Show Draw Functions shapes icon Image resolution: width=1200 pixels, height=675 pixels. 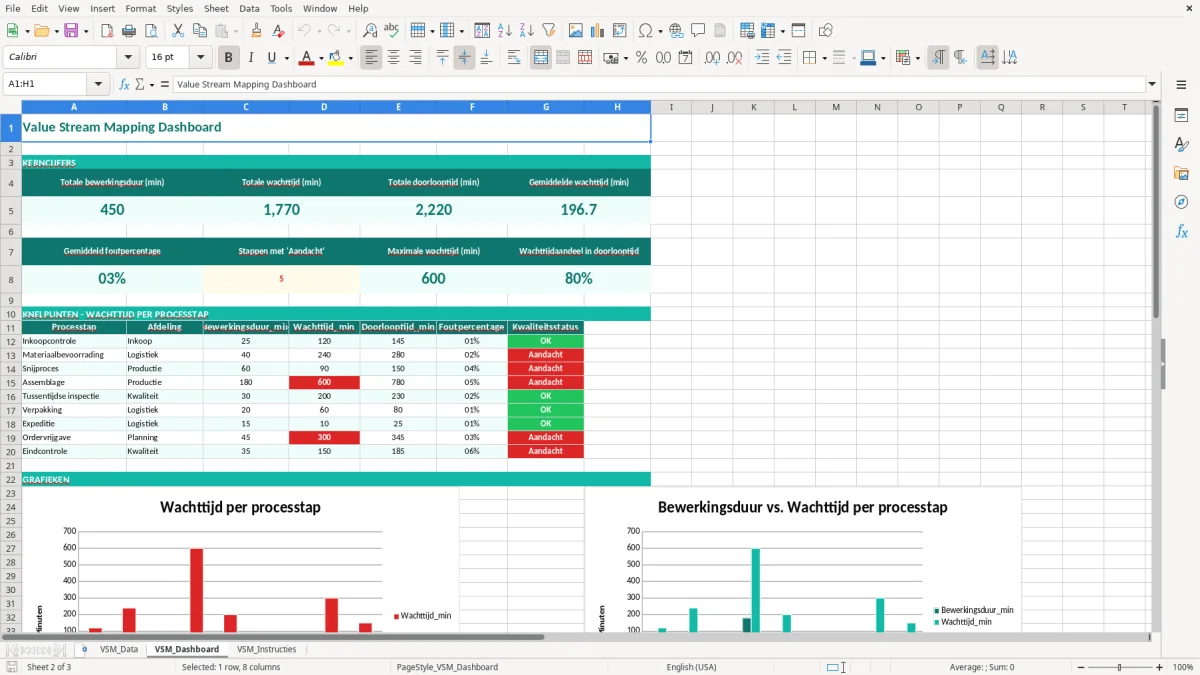(x=826, y=31)
